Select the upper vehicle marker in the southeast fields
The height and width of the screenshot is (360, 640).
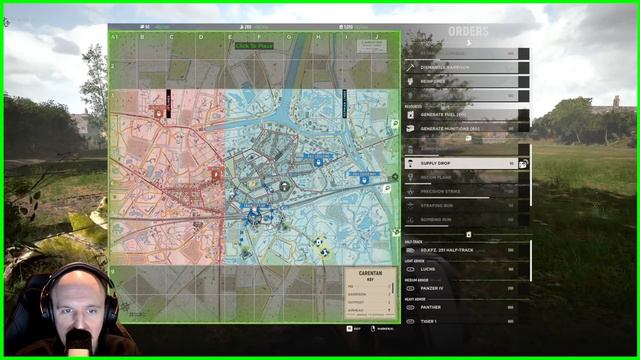click(x=319, y=242)
